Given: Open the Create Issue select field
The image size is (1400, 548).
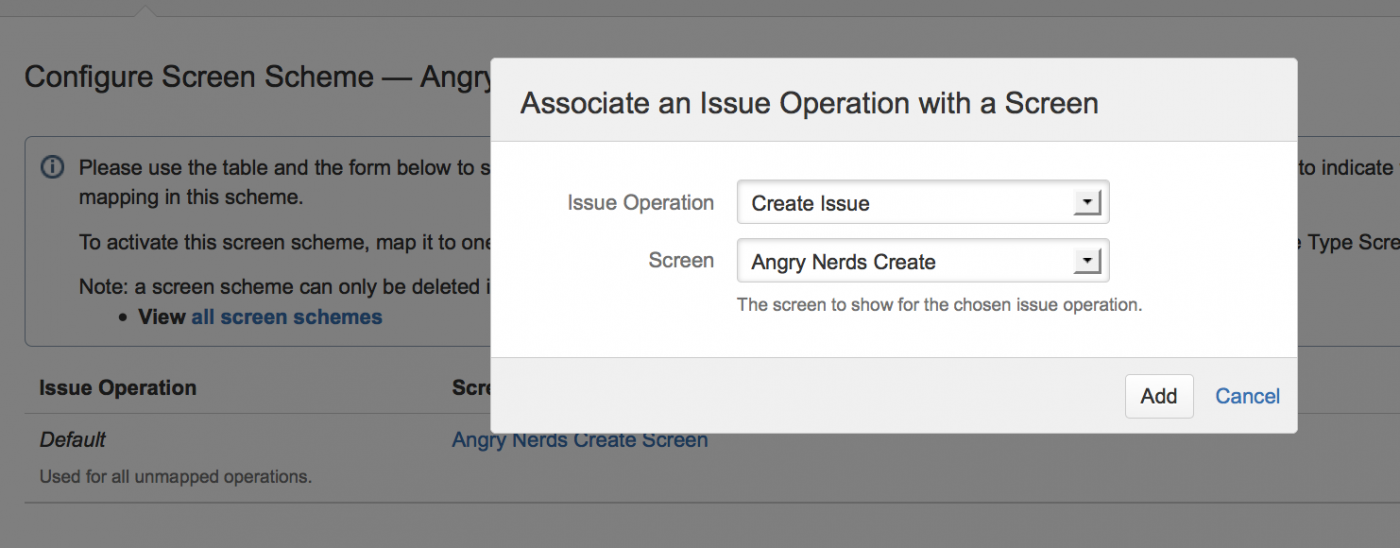Looking at the screenshot, I should (x=910, y=203).
